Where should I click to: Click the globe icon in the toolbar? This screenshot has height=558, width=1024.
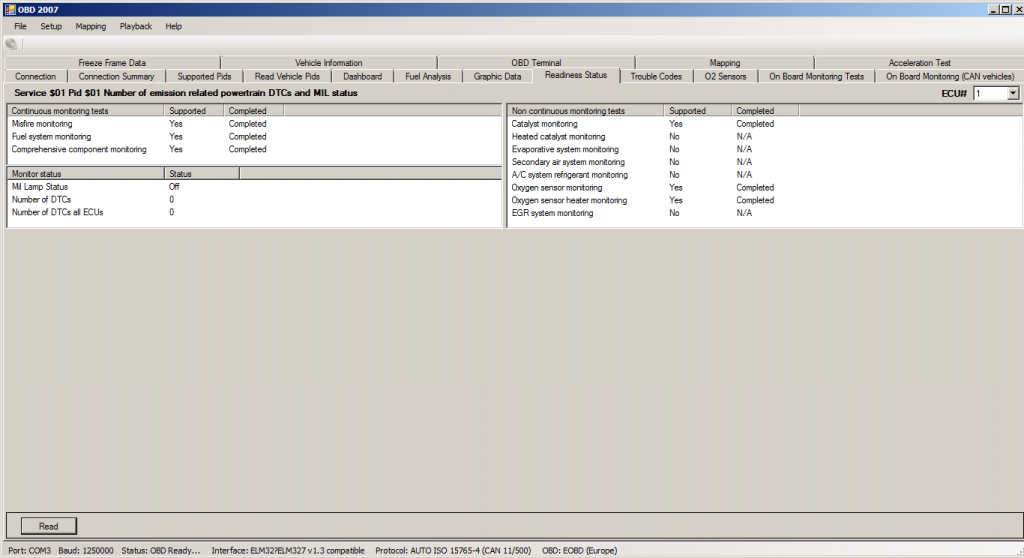(11, 44)
